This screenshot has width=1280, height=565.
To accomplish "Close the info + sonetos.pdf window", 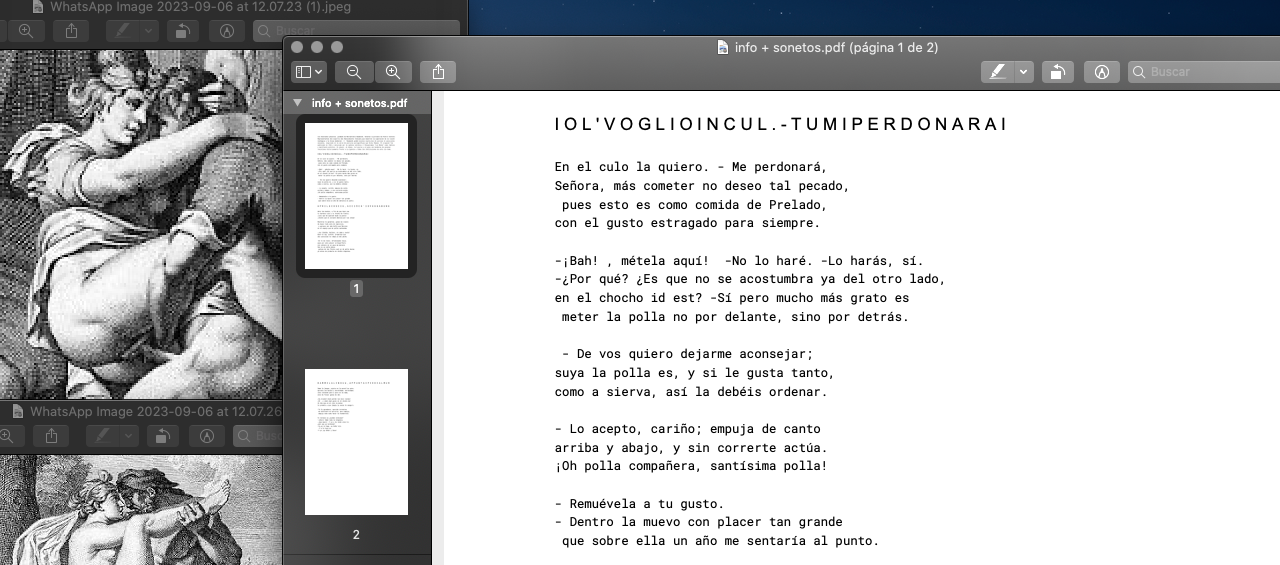I will pyautogui.click(x=297, y=47).
